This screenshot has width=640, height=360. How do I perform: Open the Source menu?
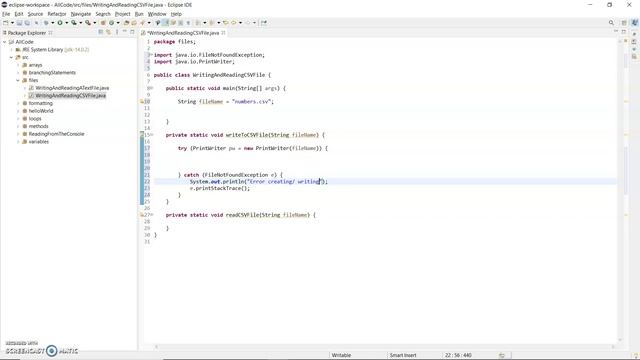[35, 14]
